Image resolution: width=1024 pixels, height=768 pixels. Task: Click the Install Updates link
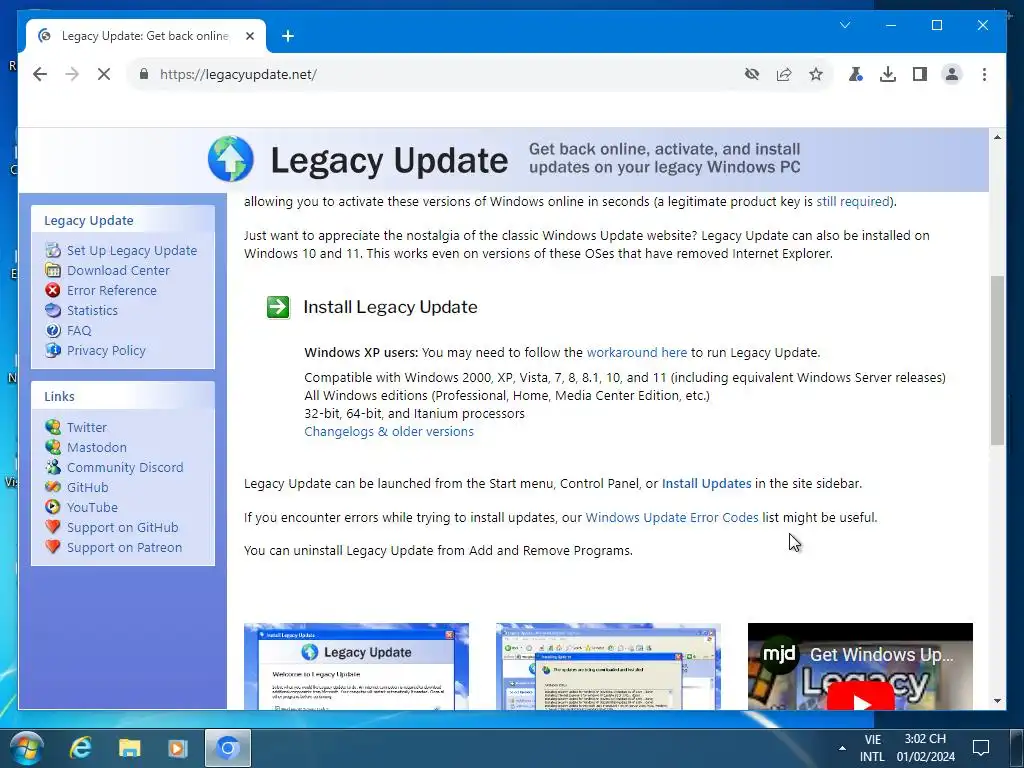[707, 484]
